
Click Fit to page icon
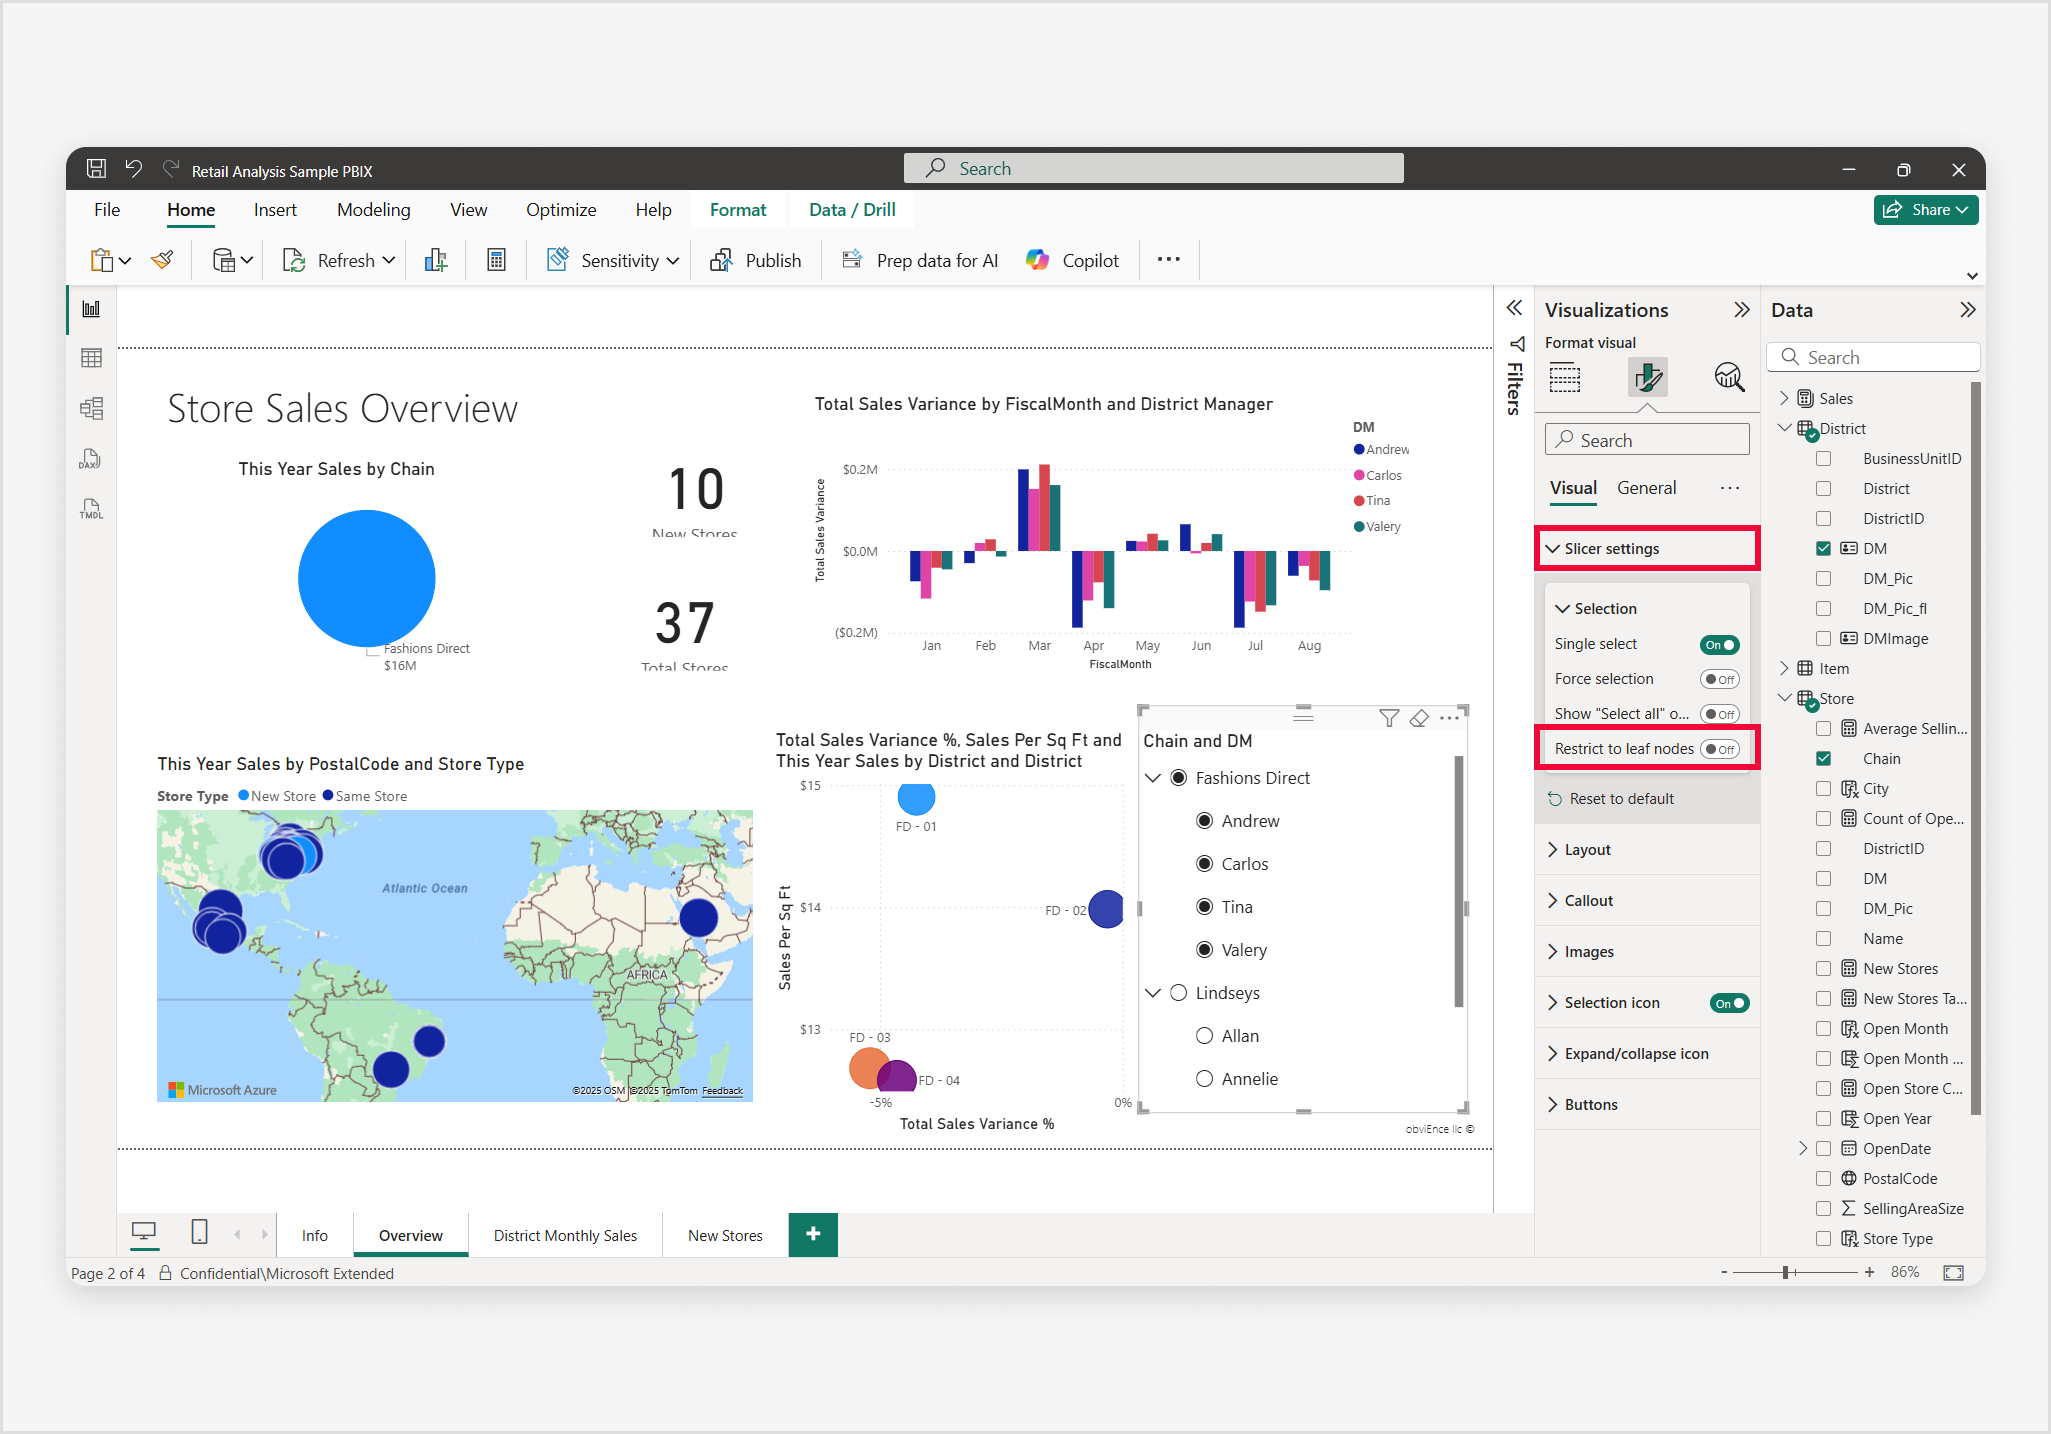[x=1953, y=1273]
